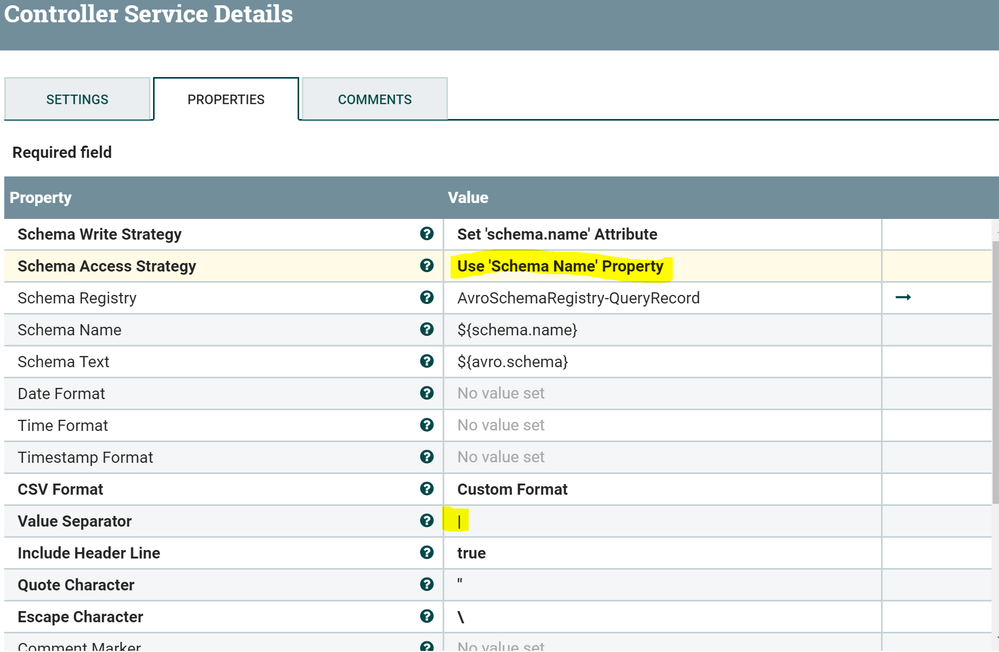999x652 pixels.
Task: Select the Properties tab
Action: (226, 99)
